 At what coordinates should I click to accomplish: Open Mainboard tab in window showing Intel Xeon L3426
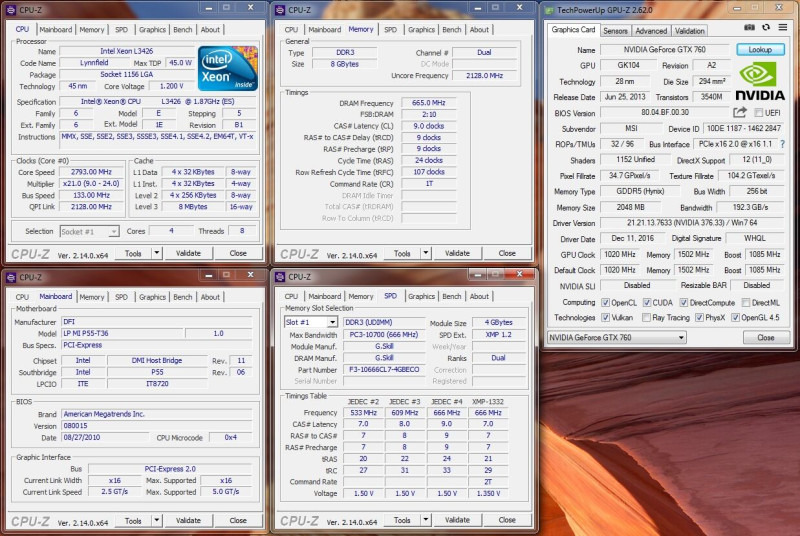coord(56,30)
